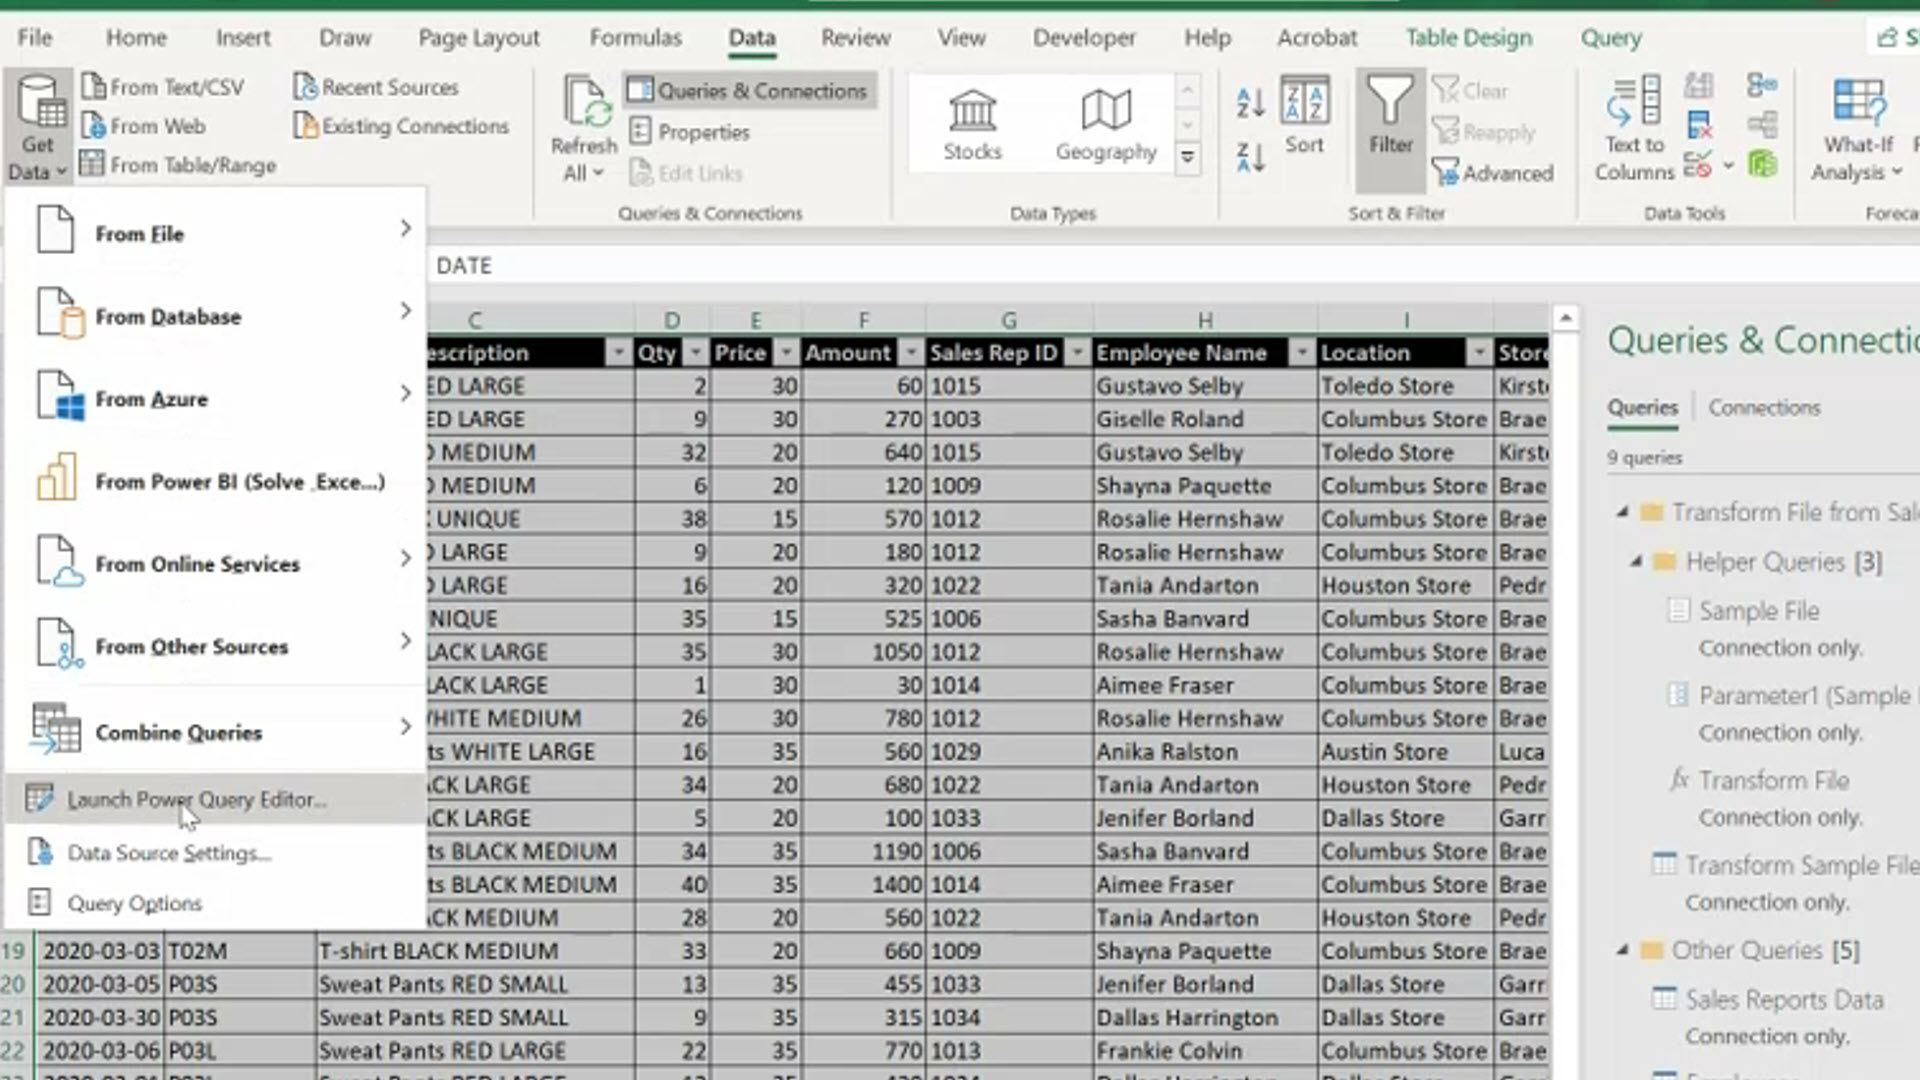Toggle the Employee Name column filter dropdown
Screen dimensions: 1920x1080
(1299, 352)
